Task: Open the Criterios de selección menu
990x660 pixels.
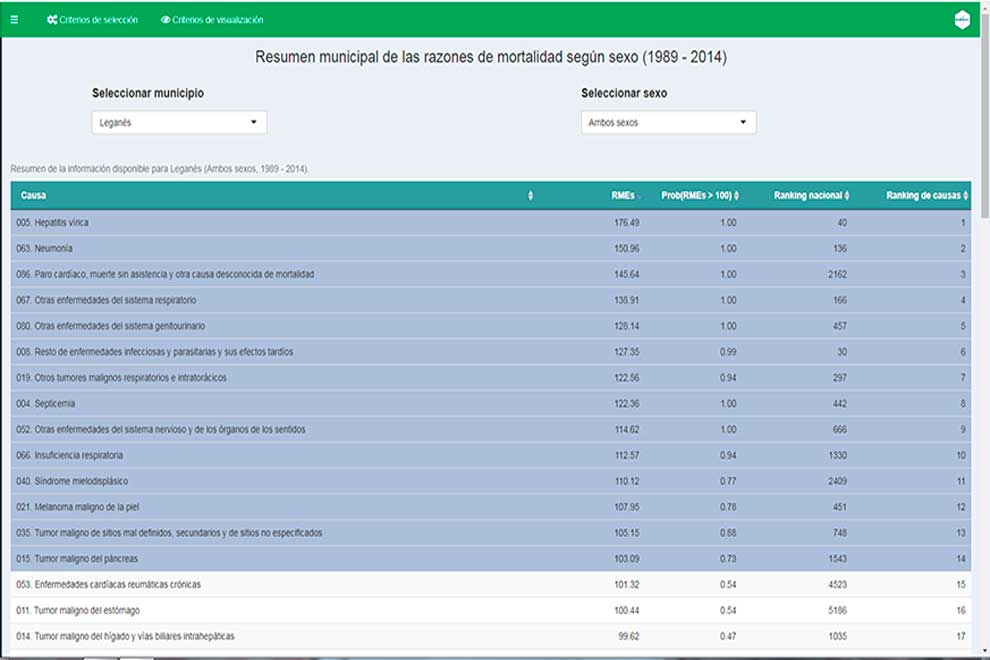Action: 98,20
